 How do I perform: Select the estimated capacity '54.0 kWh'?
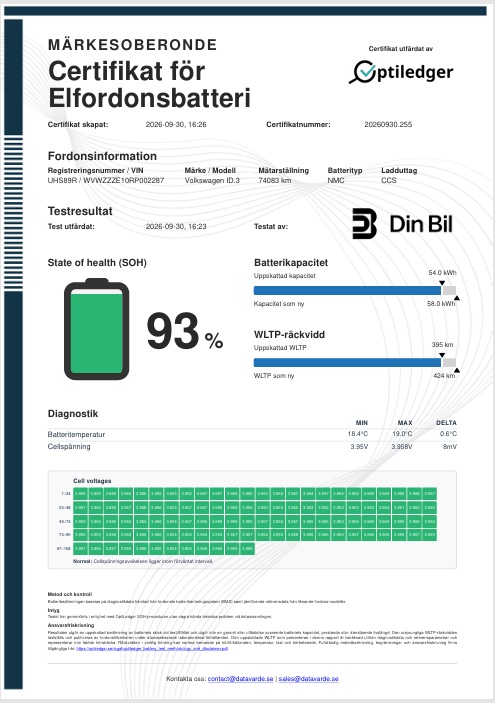tap(443, 273)
